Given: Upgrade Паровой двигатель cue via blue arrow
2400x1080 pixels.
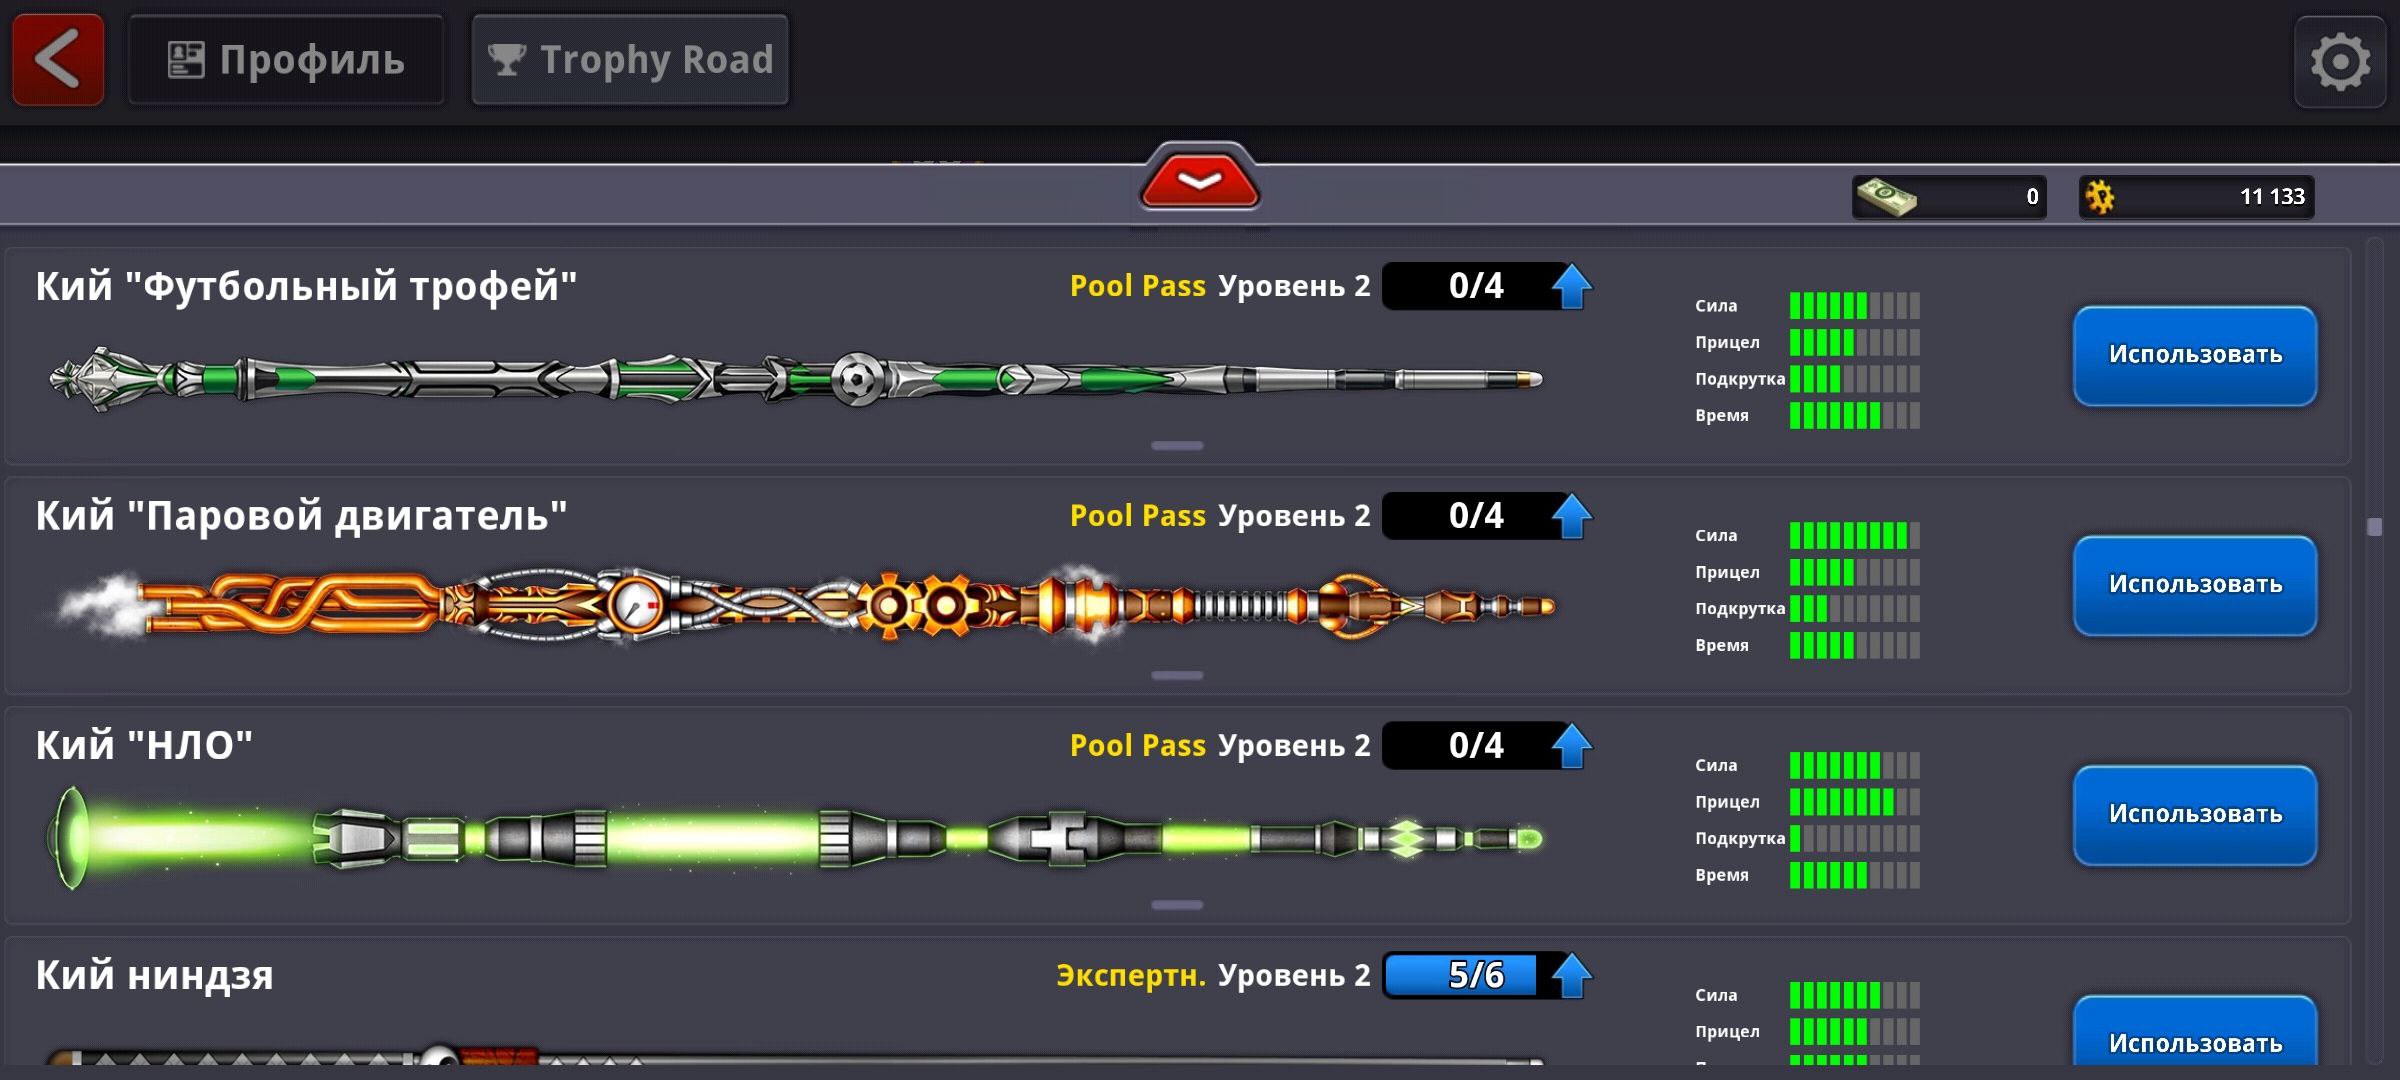Looking at the screenshot, I should (1571, 516).
